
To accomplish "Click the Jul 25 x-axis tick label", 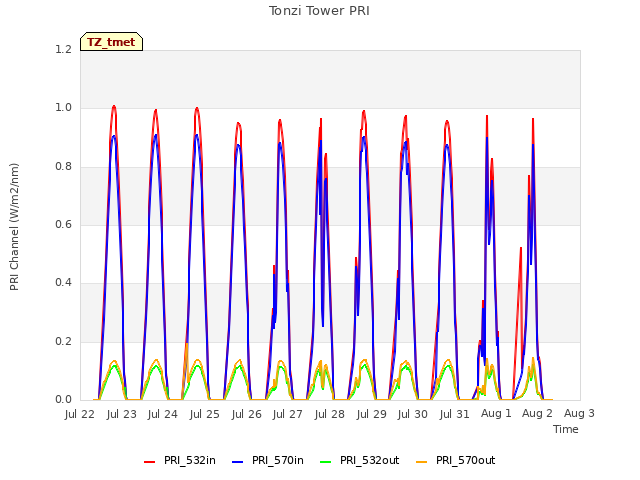I will click(x=205, y=414).
